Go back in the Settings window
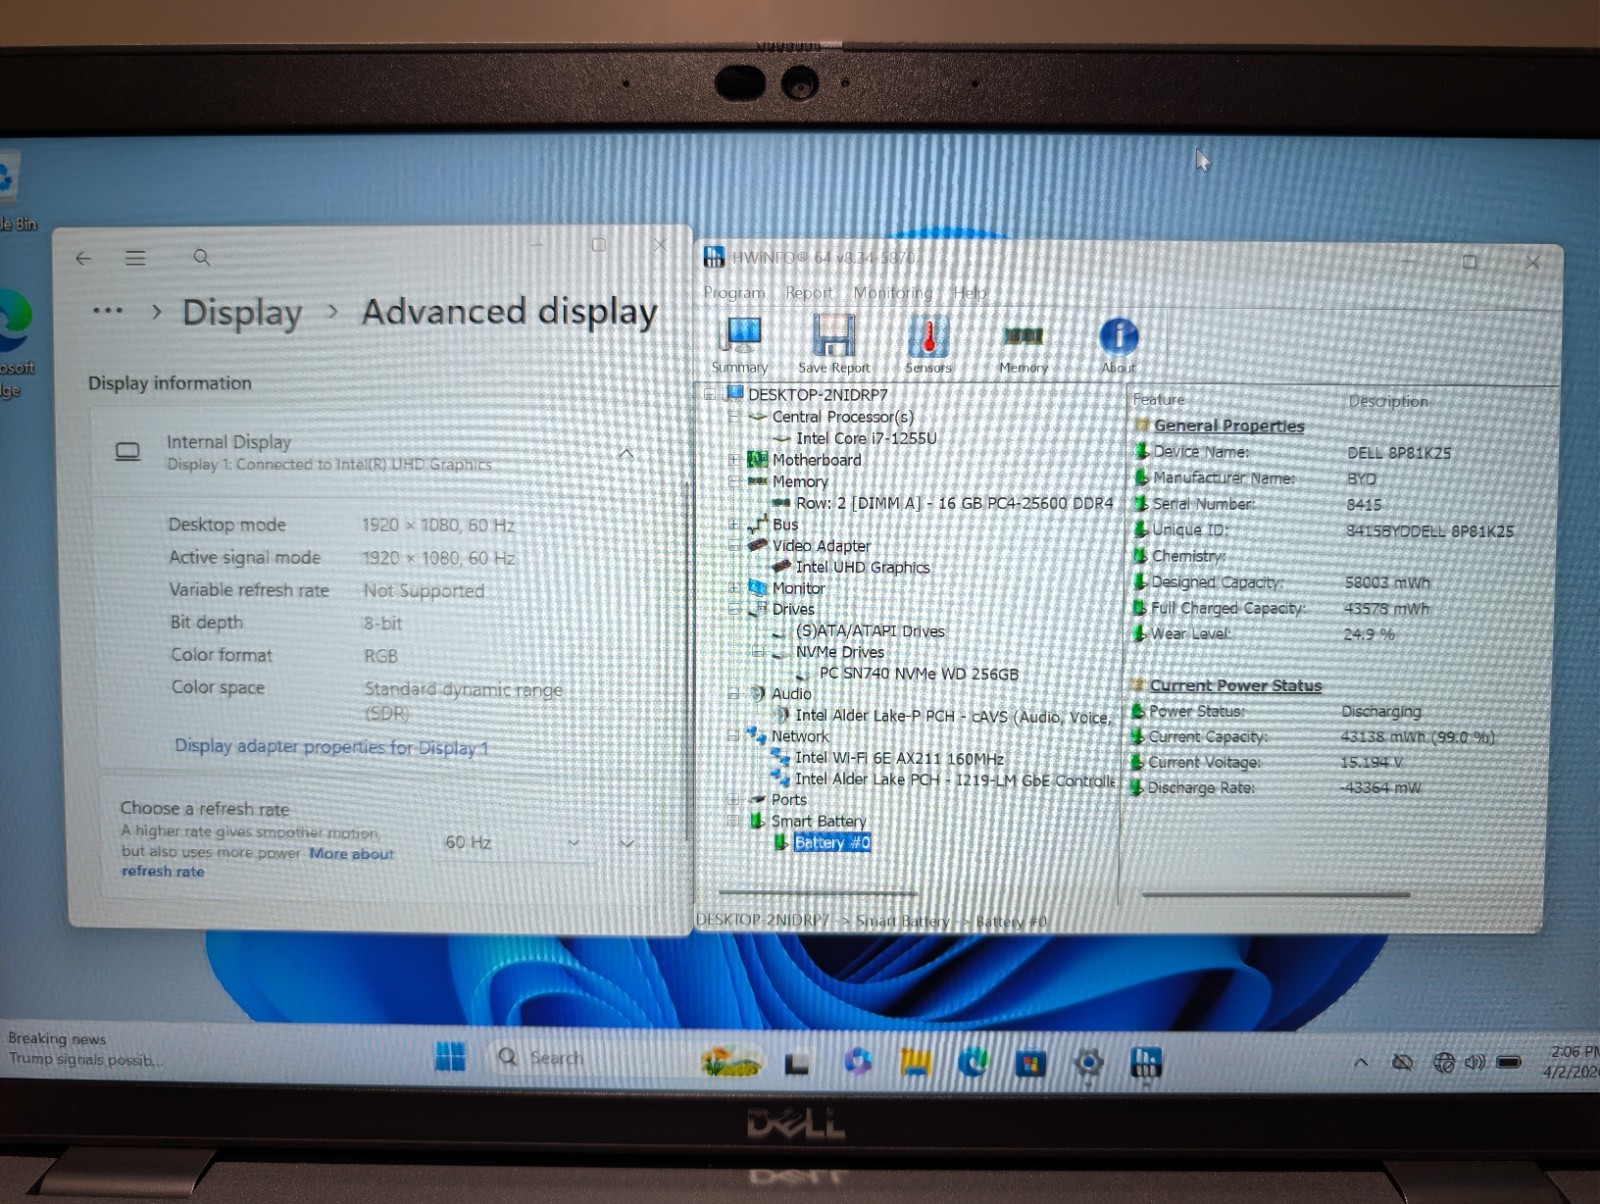This screenshot has height=1204, width=1600. pos(84,258)
